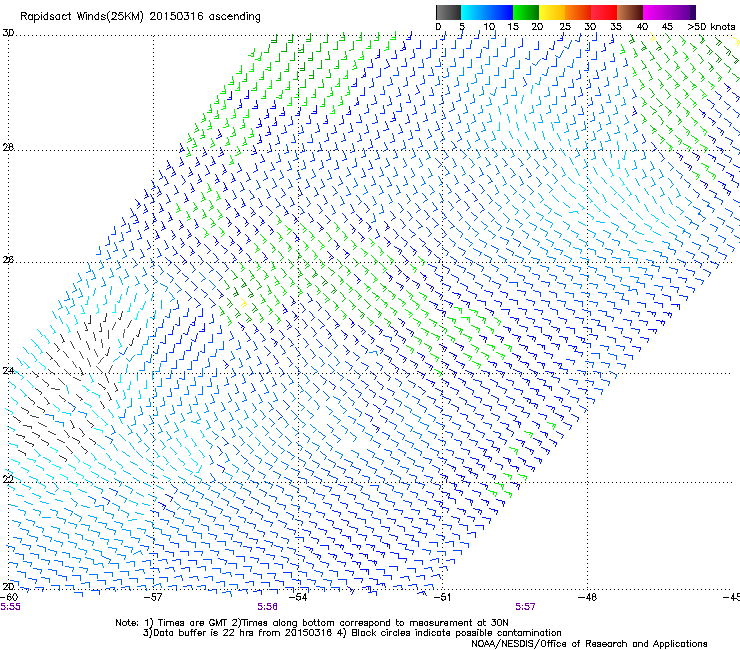Screen dimensions: 740x650
Task: Click the cyan-to-blue 5-15 knots legend segment
Action: [487, 12]
